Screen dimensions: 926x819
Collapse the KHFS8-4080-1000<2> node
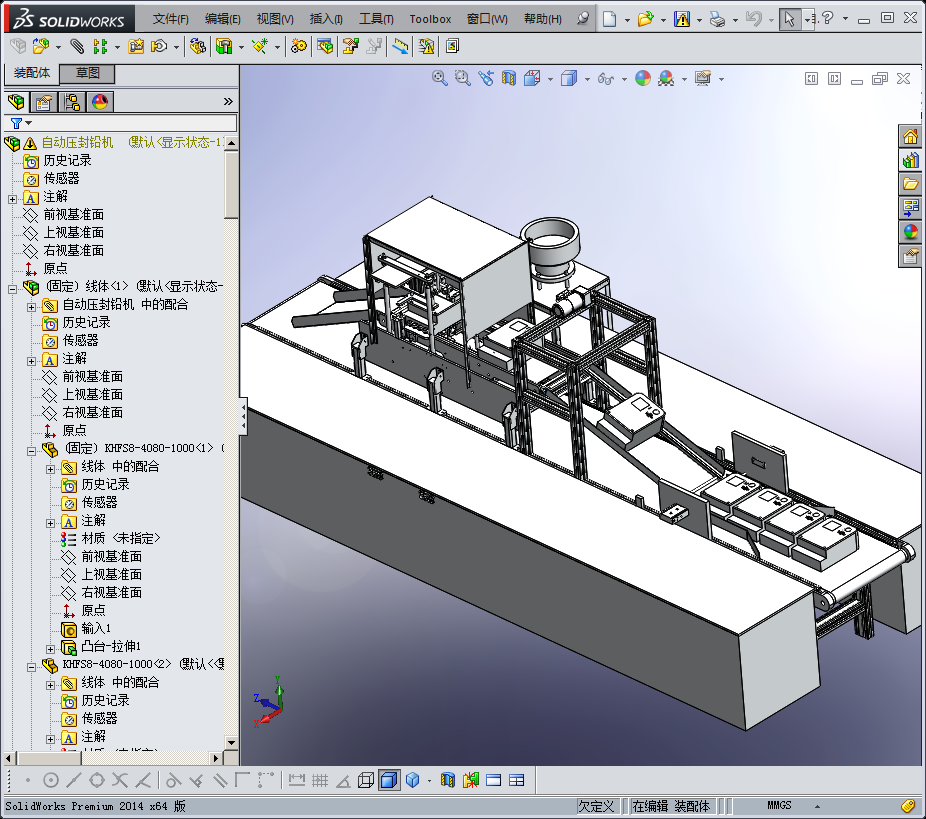(x=31, y=667)
